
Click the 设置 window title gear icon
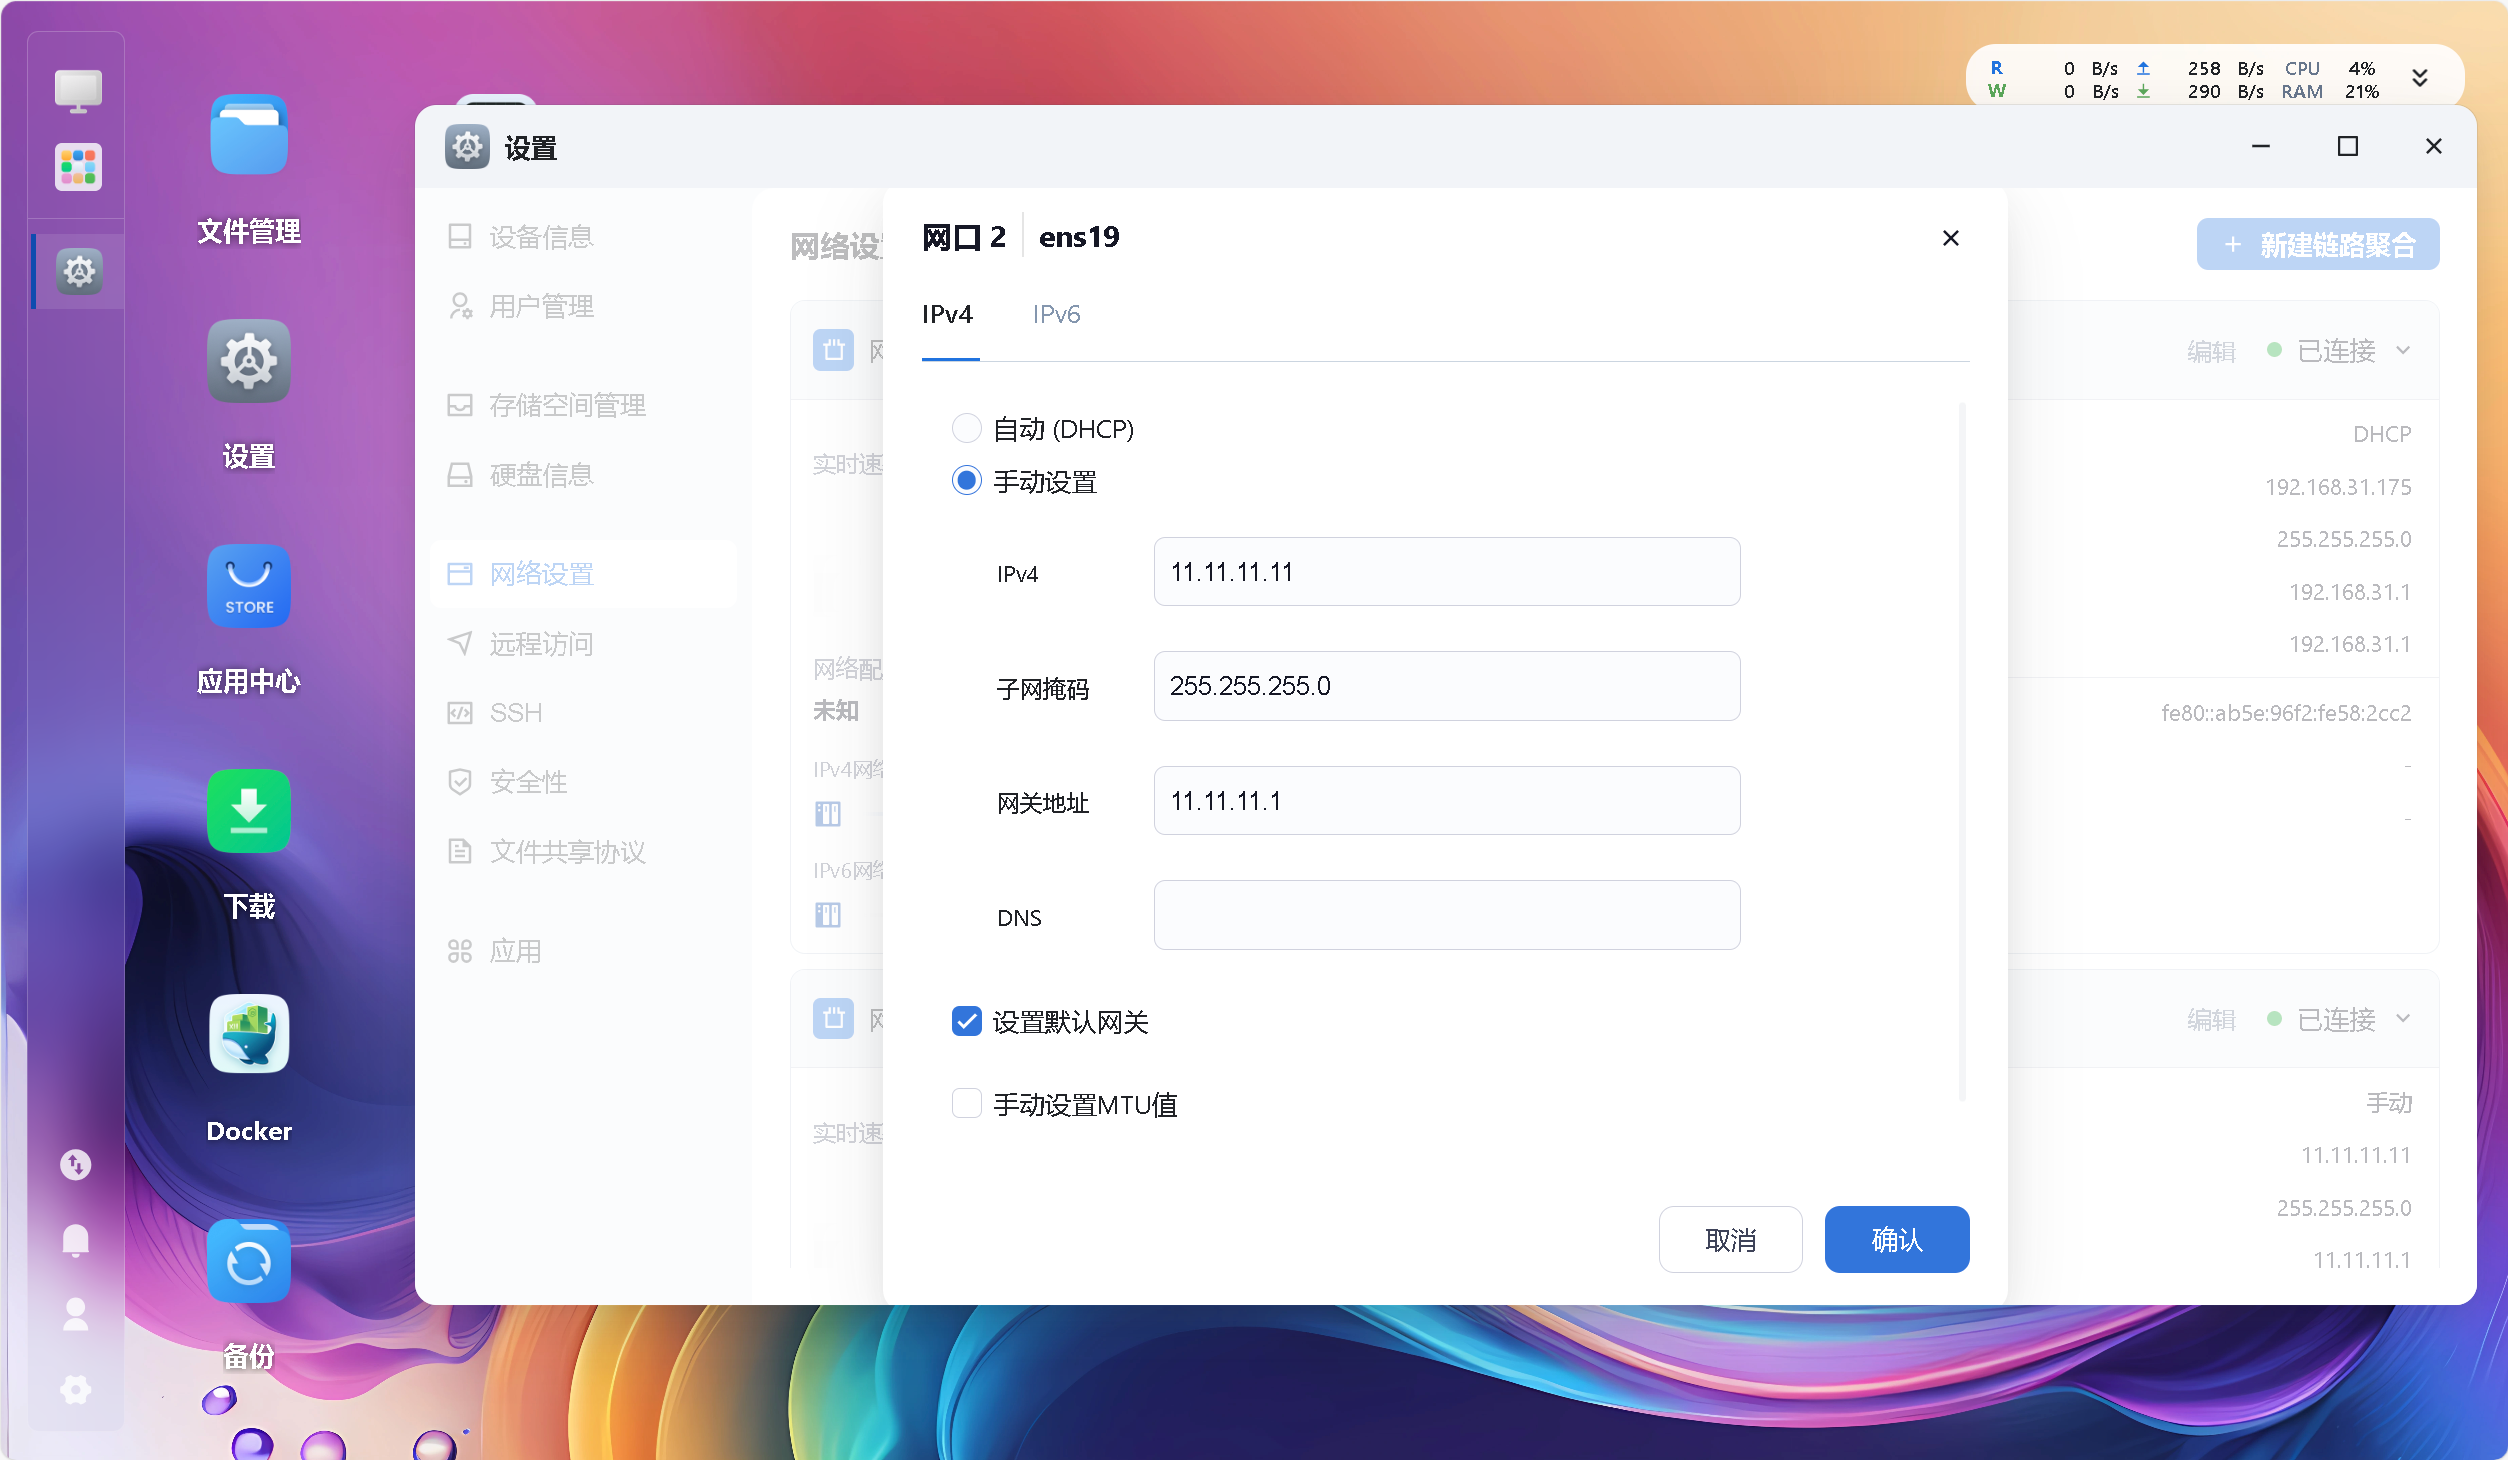coord(467,147)
